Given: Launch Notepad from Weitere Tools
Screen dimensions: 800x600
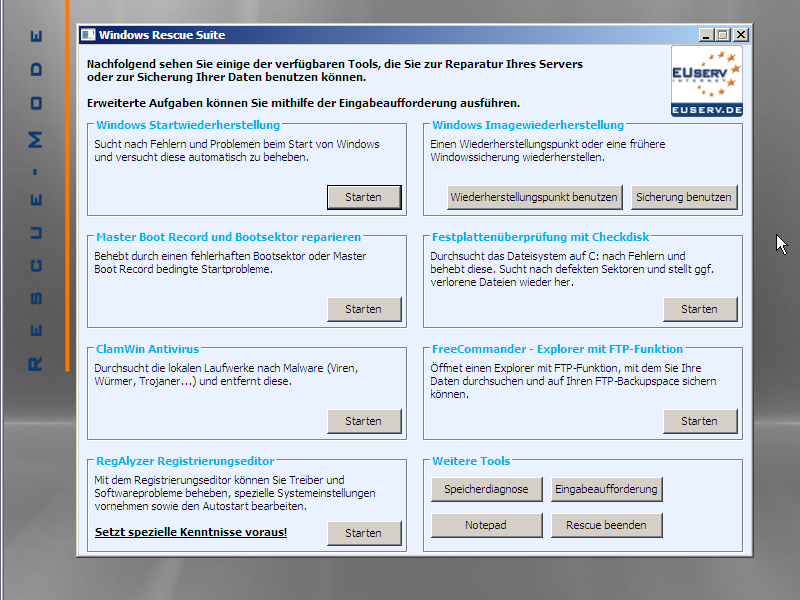Looking at the screenshot, I should (486, 525).
